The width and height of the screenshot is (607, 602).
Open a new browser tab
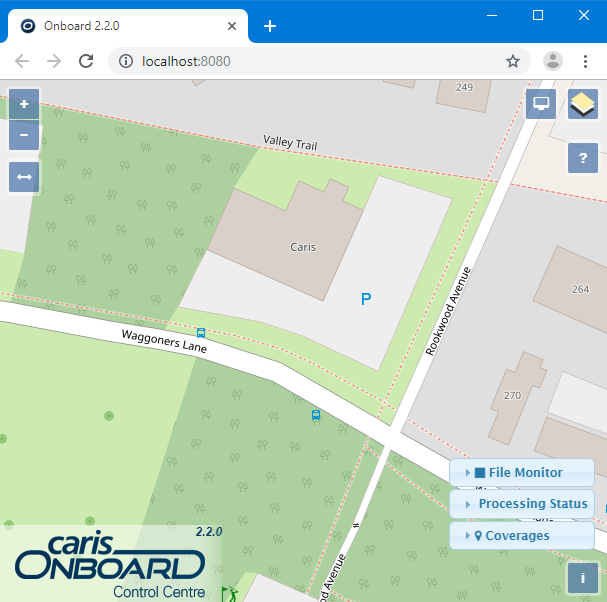click(x=270, y=26)
